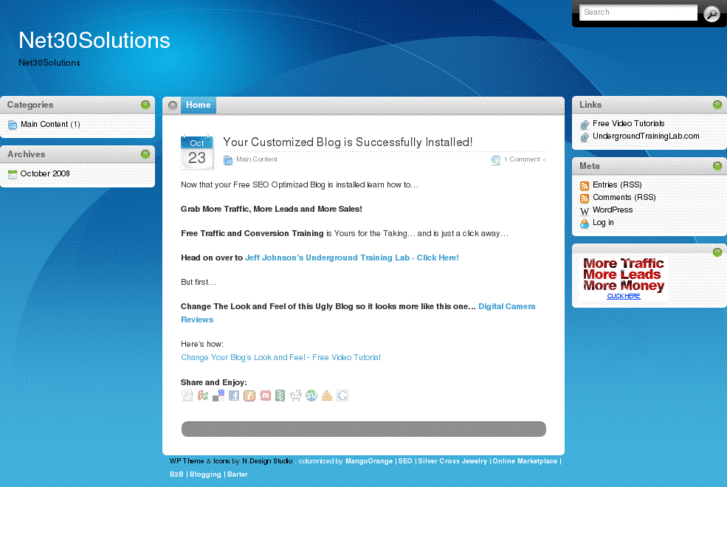Screen dimensions: 727x545
Task: Open post title 'Your Customized Blog is Successfully Installed!'
Action: (348, 142)
